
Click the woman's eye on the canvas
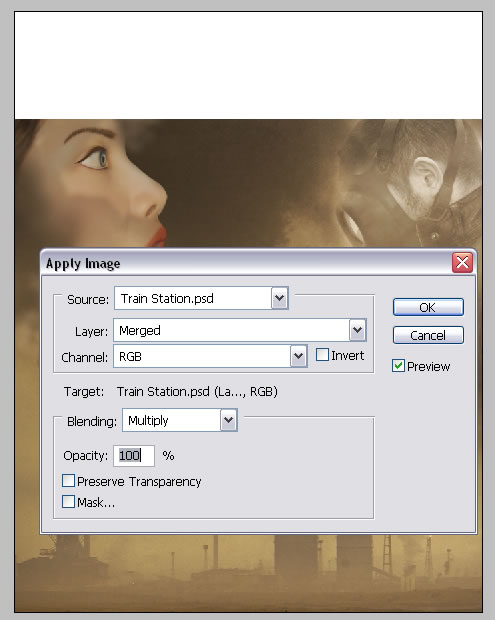click(x=95, y=158)
